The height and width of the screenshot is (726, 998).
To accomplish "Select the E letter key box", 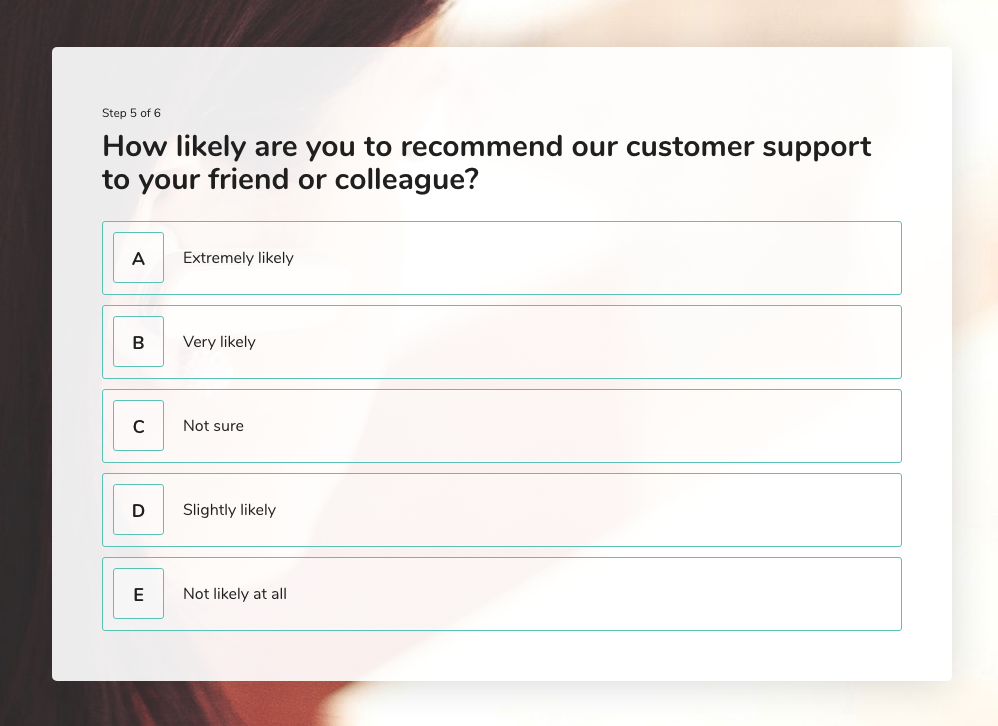I will (138, 594).
